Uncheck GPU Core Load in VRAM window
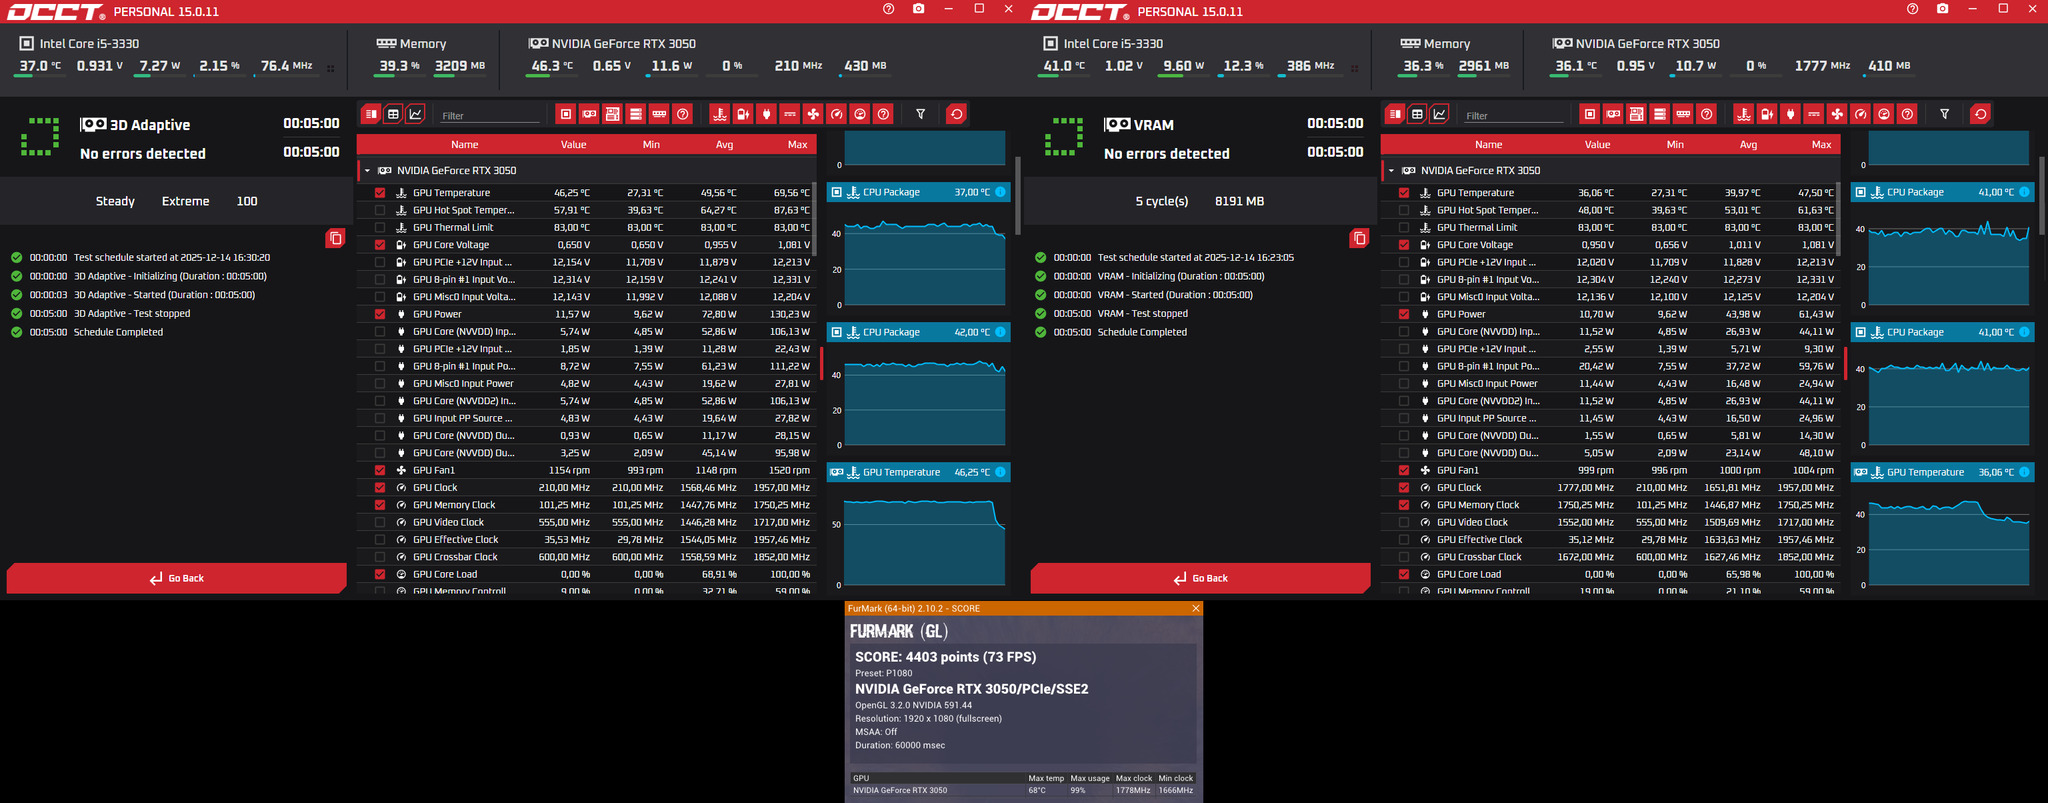 click(1404, 574)
